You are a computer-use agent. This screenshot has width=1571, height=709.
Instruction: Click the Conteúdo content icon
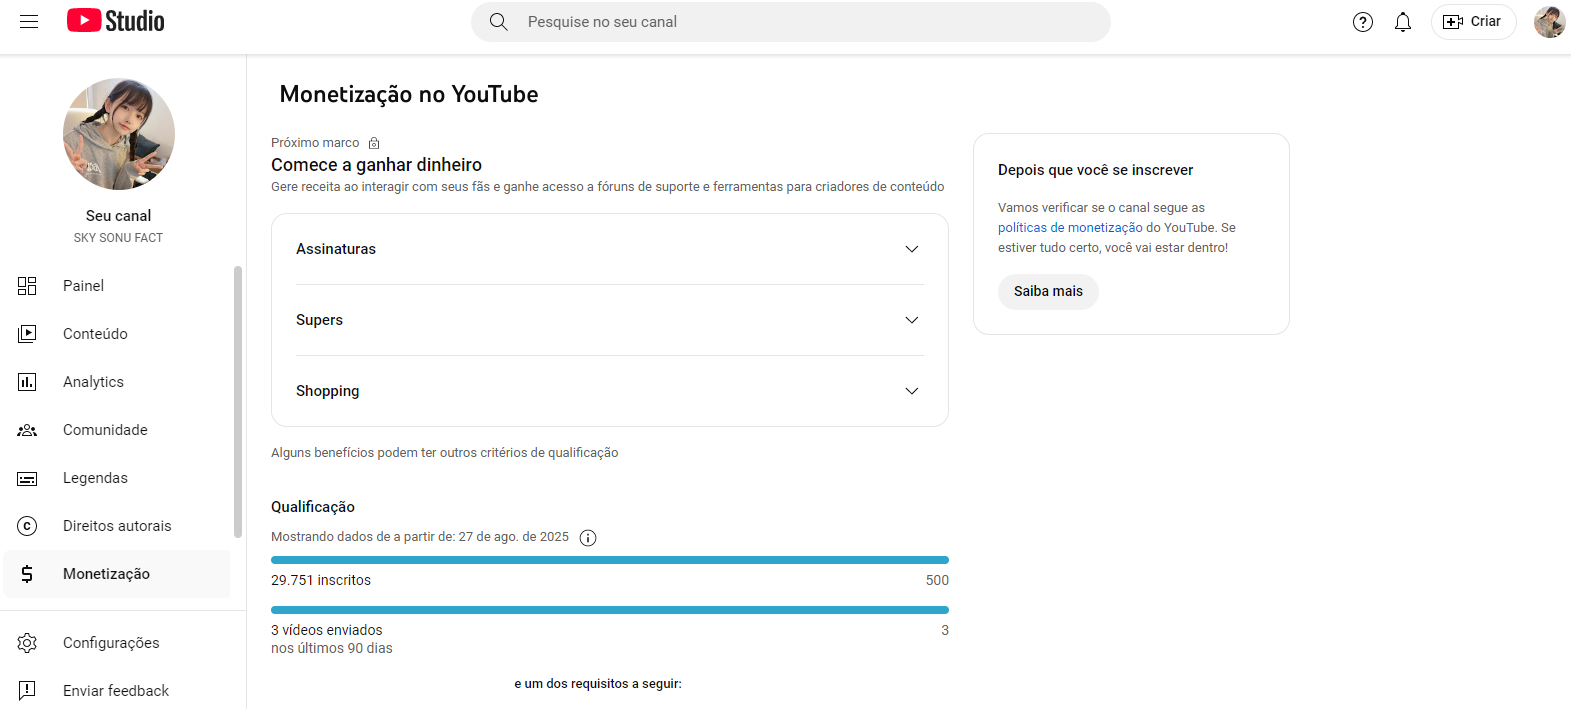pyautogui.click(x=27, y=334)
